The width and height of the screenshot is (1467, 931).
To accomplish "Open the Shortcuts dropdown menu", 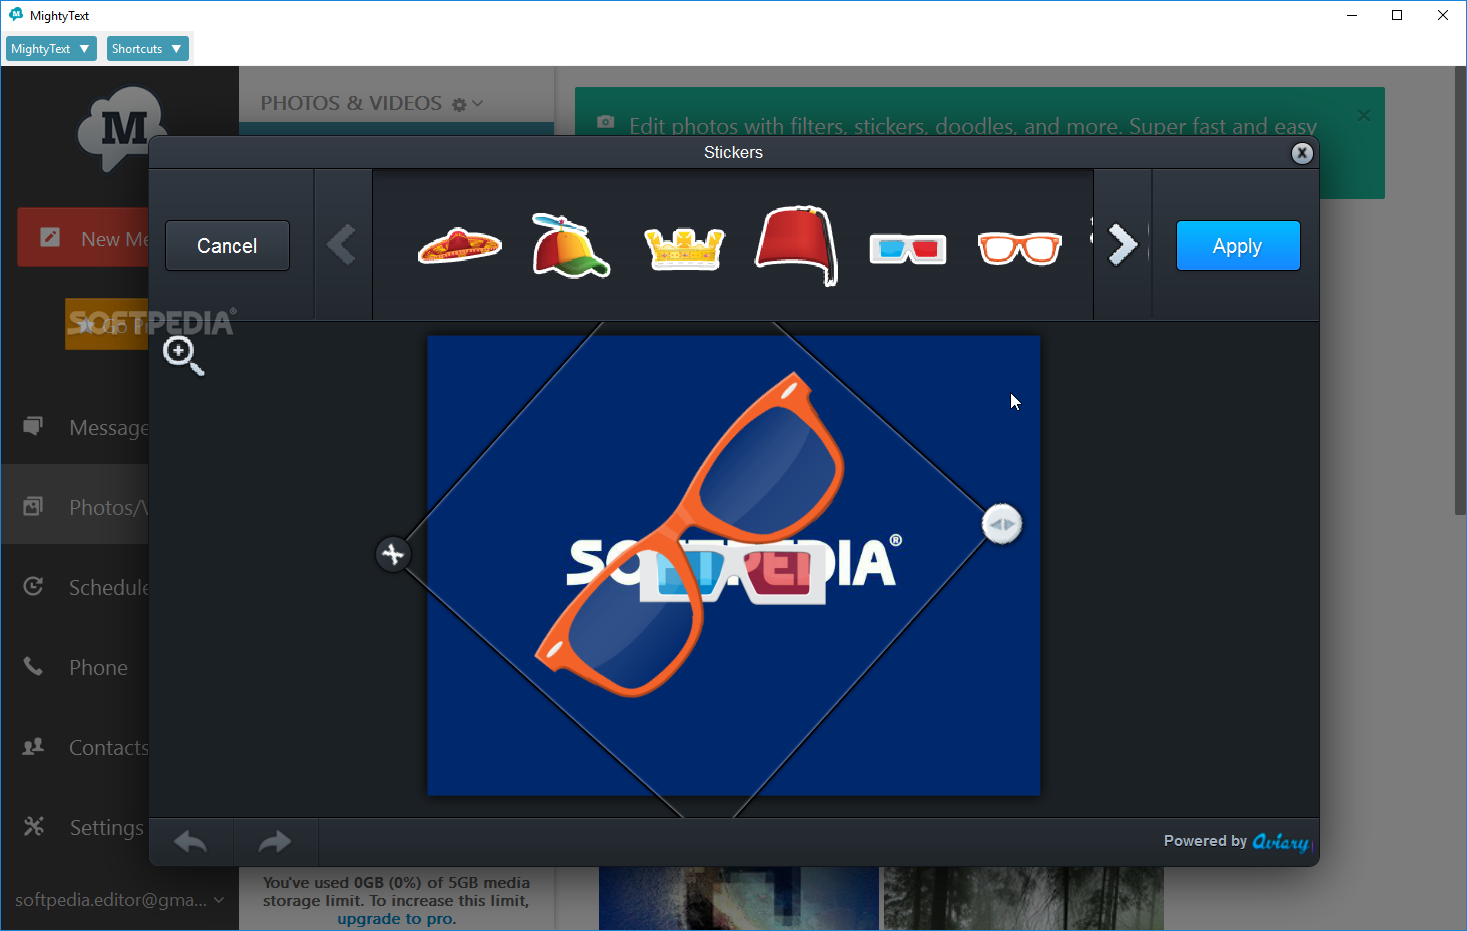I will click(147, 48).
